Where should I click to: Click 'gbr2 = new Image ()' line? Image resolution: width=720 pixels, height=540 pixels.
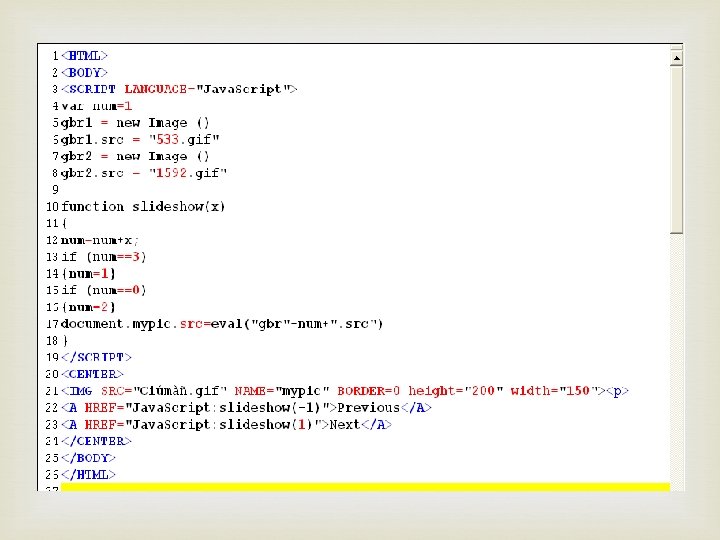[135, 156]
